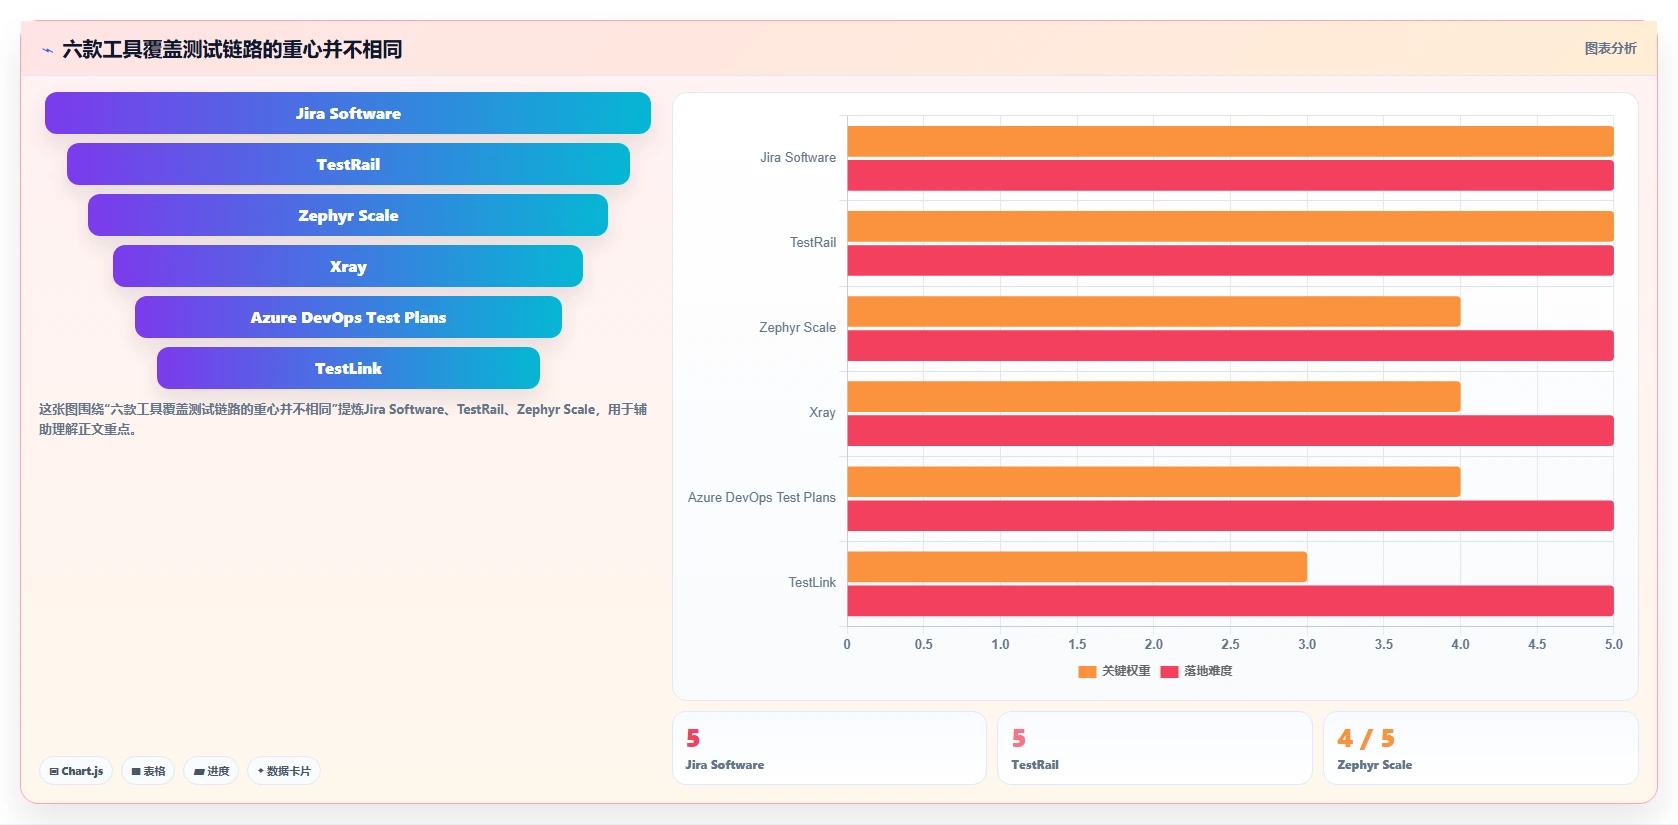Toggle the red 落地难度 legend swatch
Image resolution: width=1678 pixels, height=825 pixels.
tap(1169, 671)
